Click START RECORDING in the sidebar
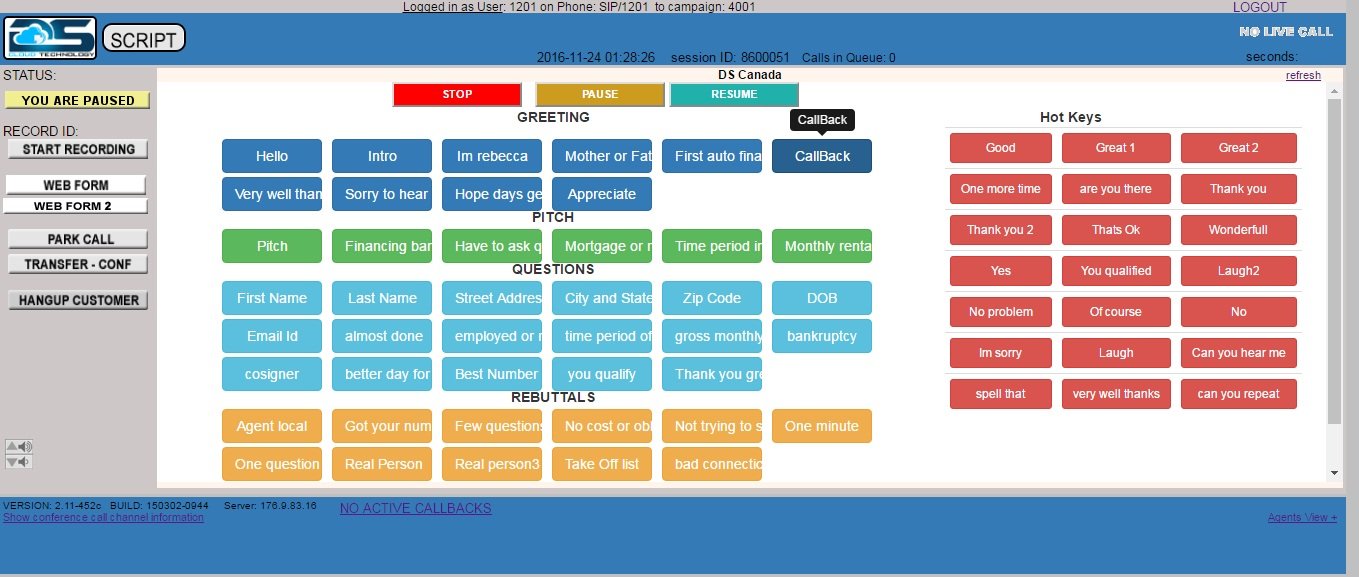The width and height of the screenshot is (1359, 577). pos(78,149)
